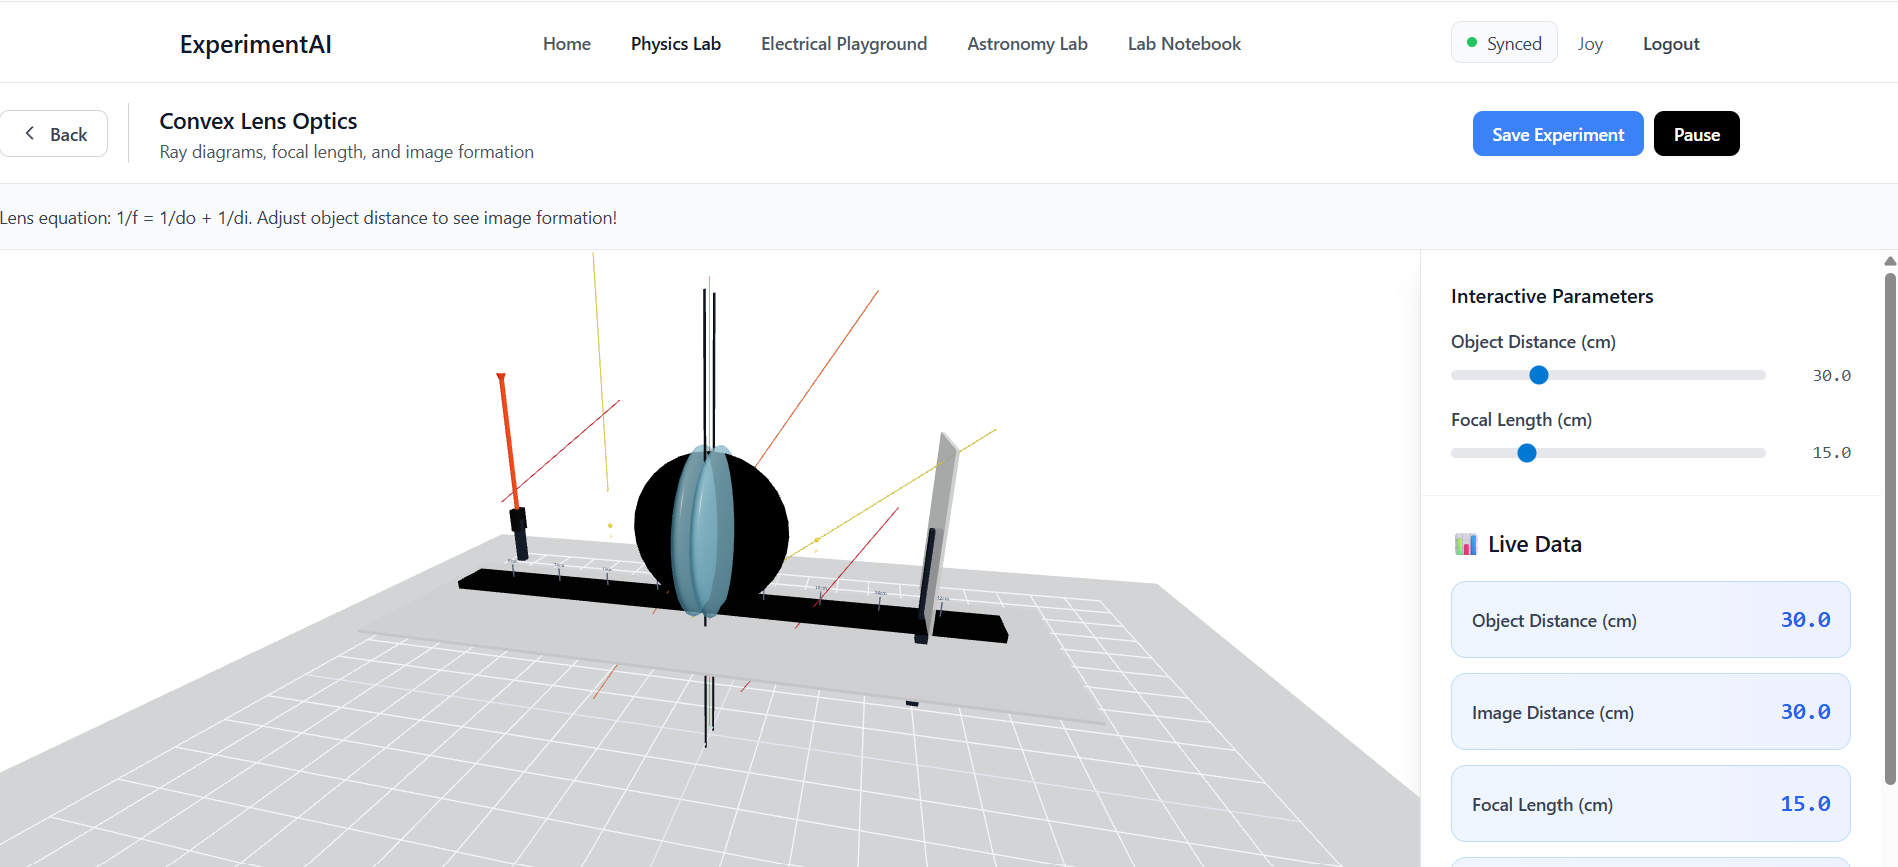The height and width of the screenshot is (867, 1898).
Task: Click the orange object arrow in scene
Action: (508, 440)
